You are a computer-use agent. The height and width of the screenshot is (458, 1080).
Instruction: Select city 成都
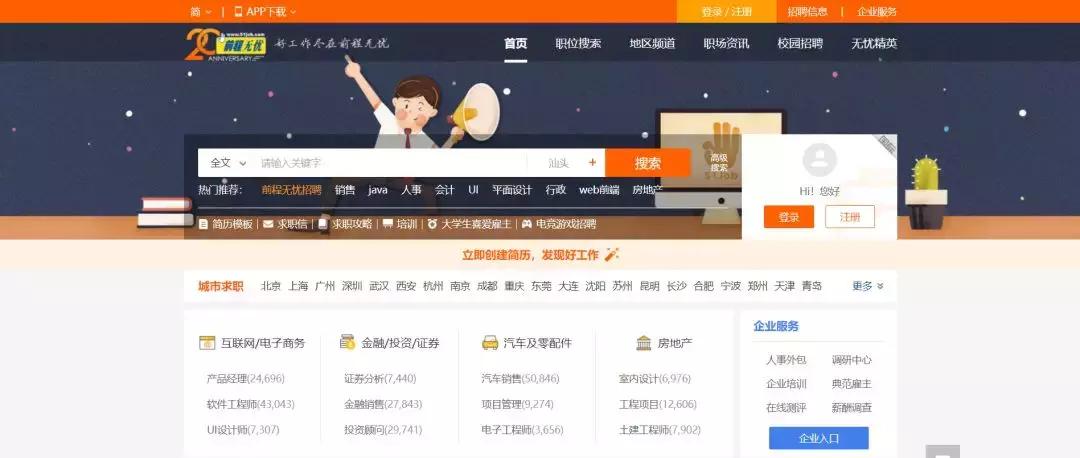487,286
